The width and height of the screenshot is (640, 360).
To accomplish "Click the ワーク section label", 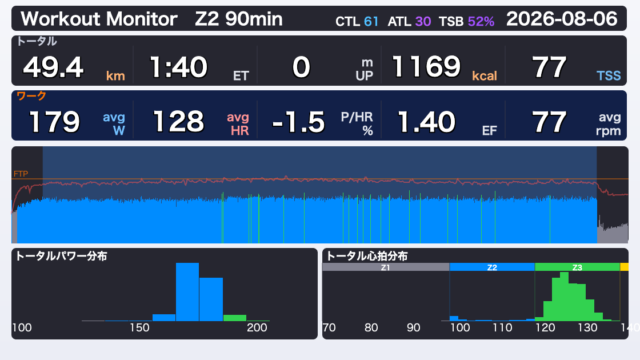I will pos(31,96).
